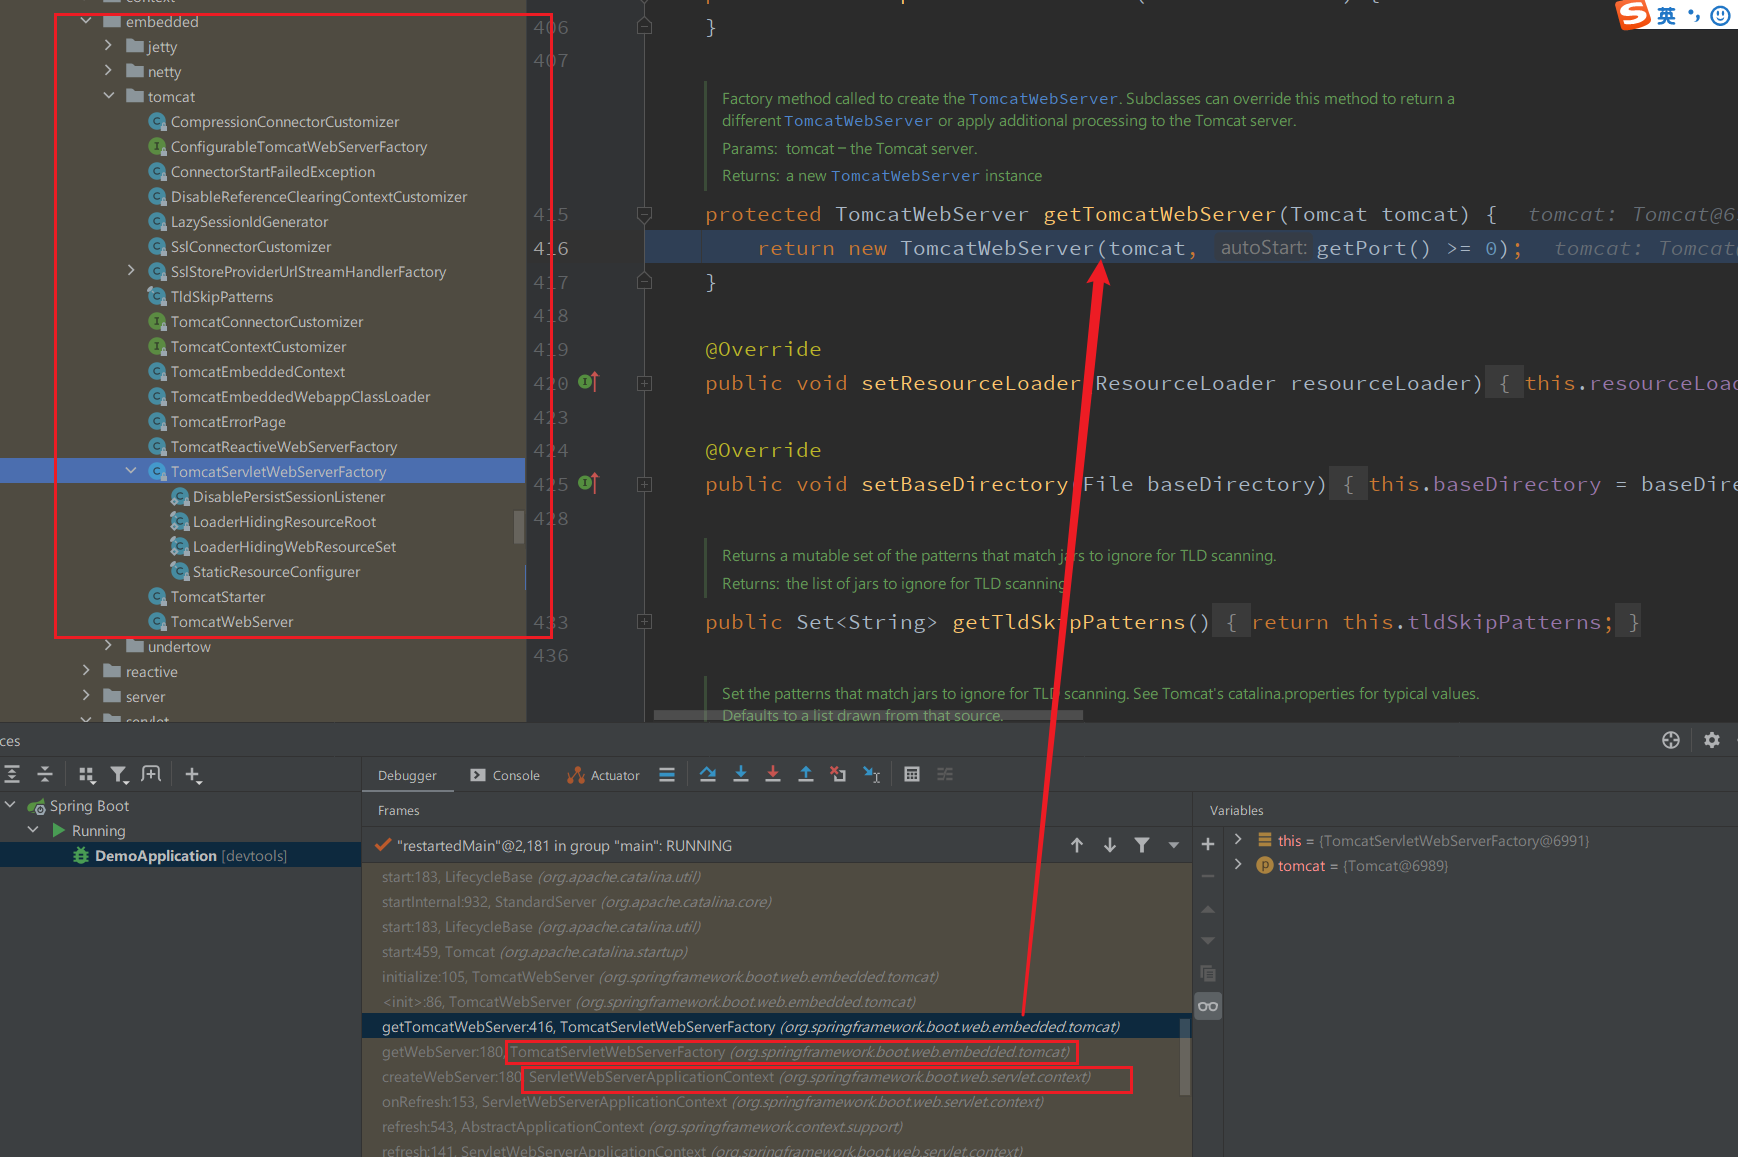Toggle Sogou English/Chinese input mode
The image size is (1738, 1157).
[x=1666, y=15]
